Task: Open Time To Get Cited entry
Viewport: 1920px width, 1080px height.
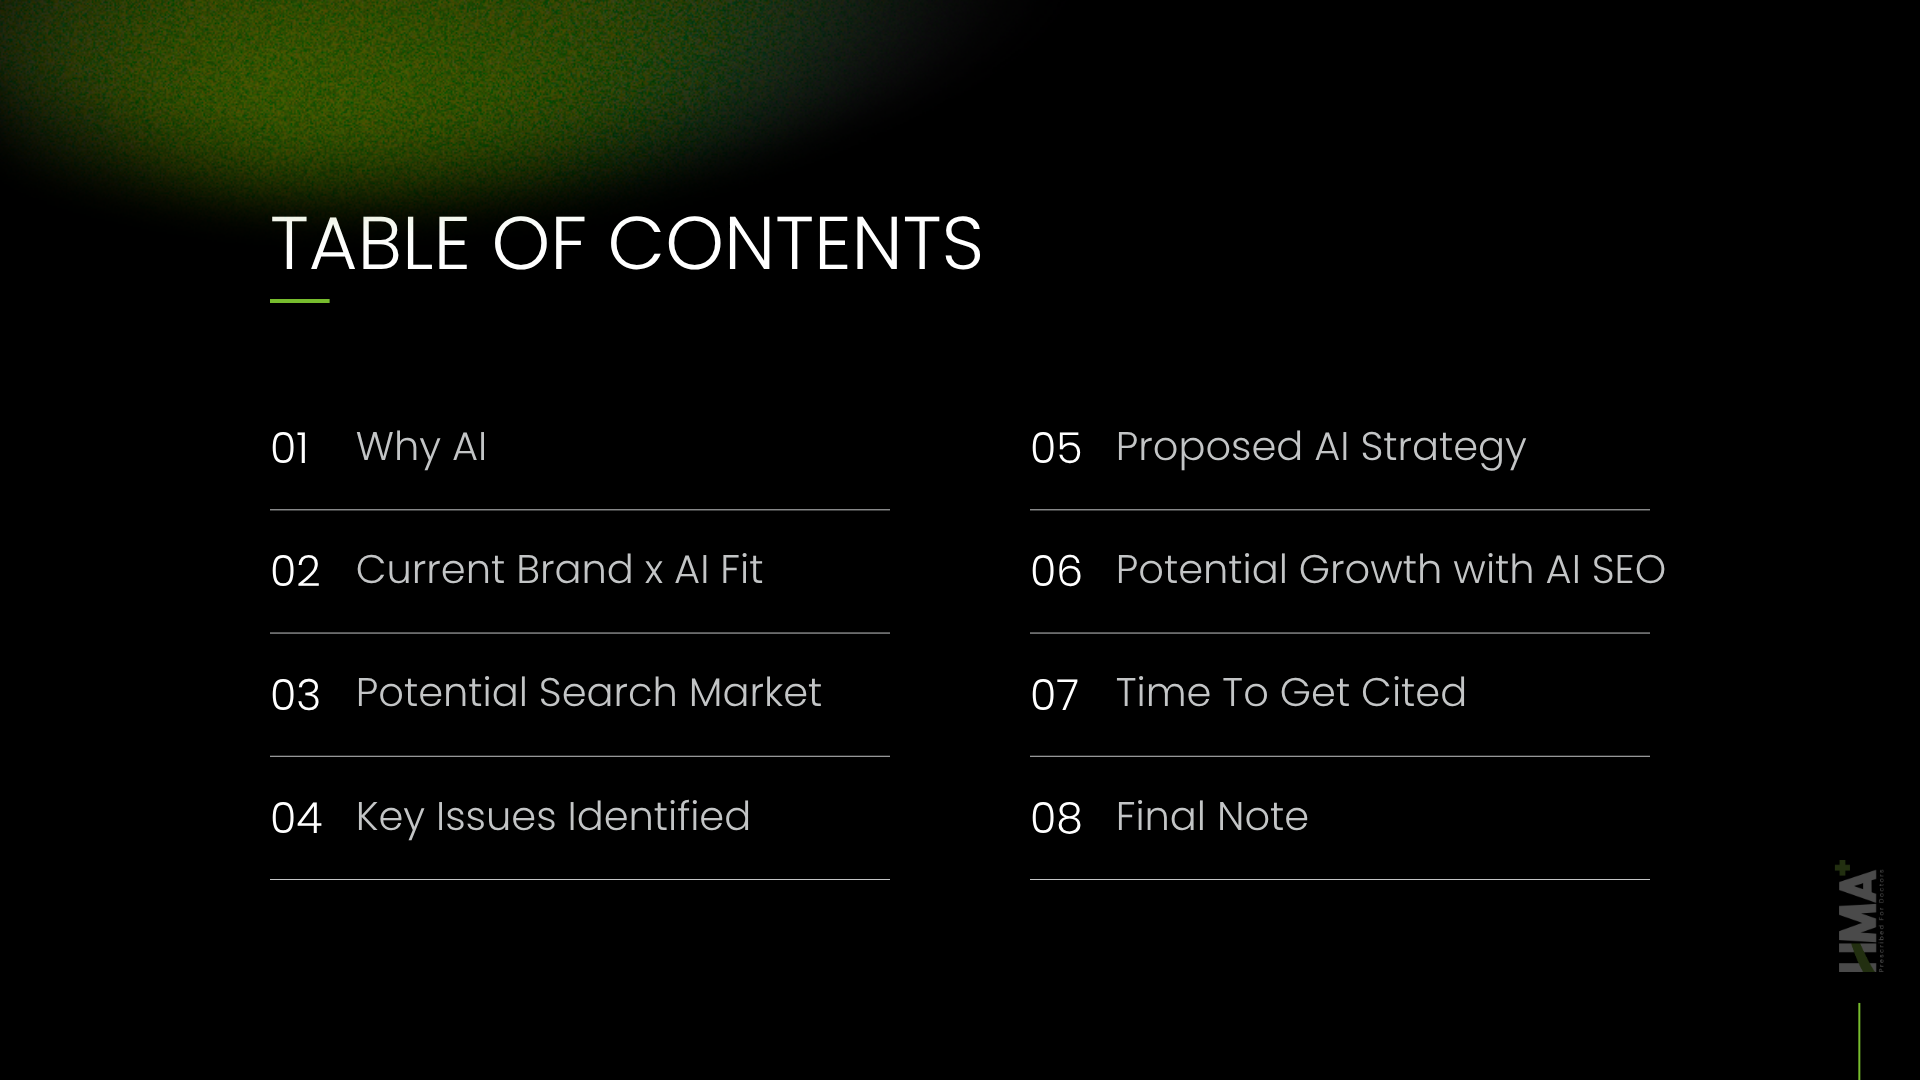Action: click(x=1290, y=693)
